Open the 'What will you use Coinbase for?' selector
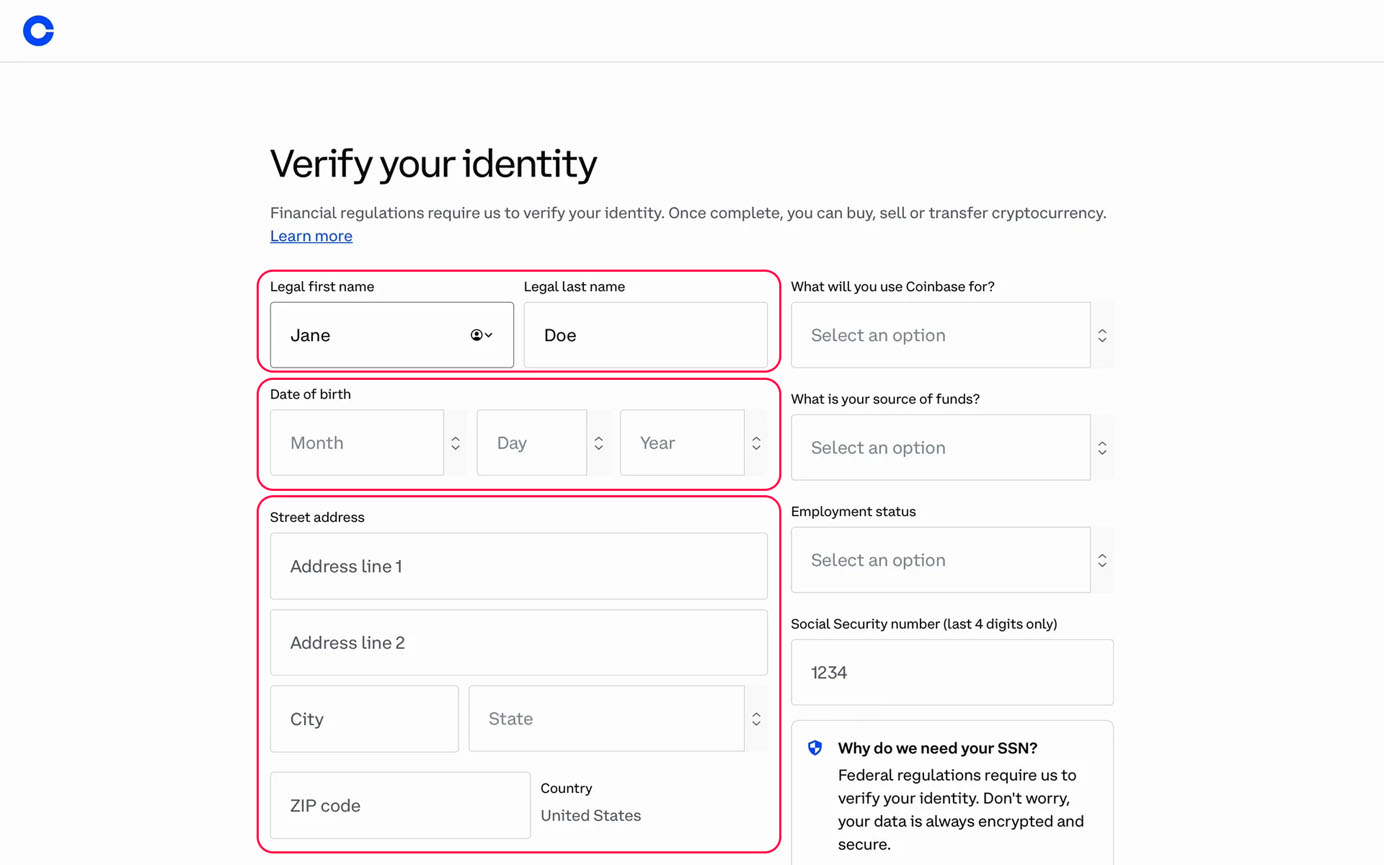1384x865 pixels. [940, 334]
